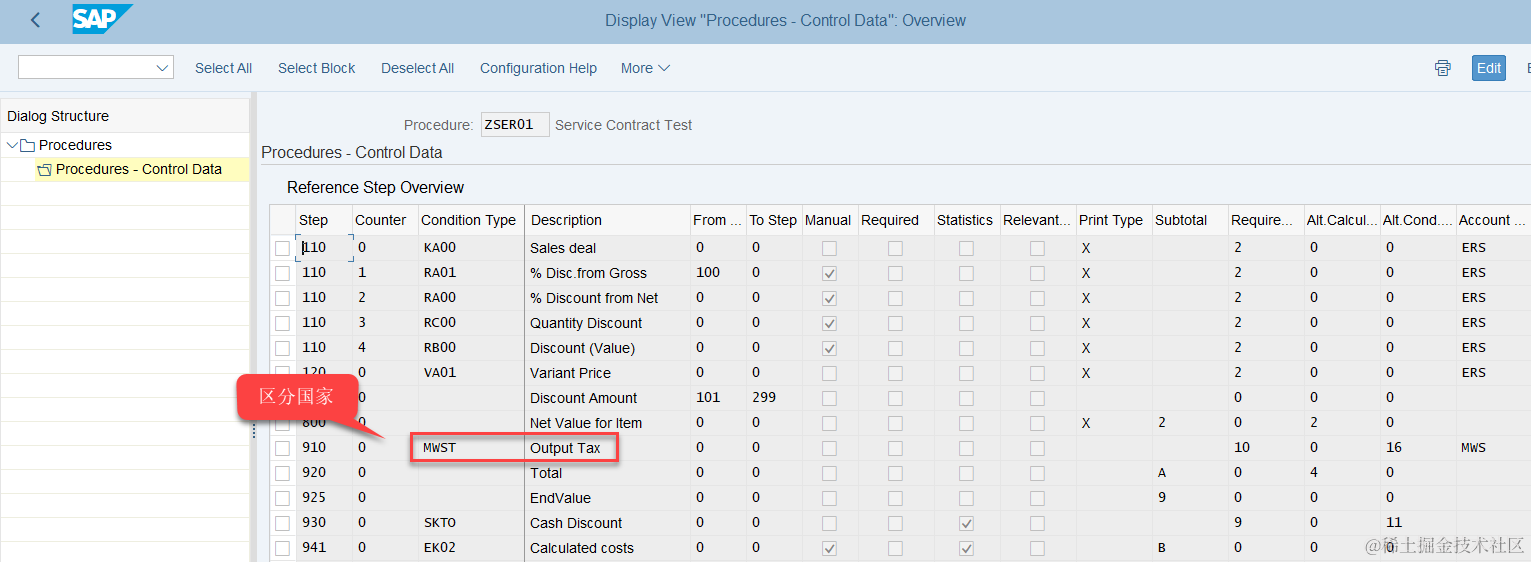Click the Print Type column header
This screenshot has width=1531, height=562.
[1114, 220]
